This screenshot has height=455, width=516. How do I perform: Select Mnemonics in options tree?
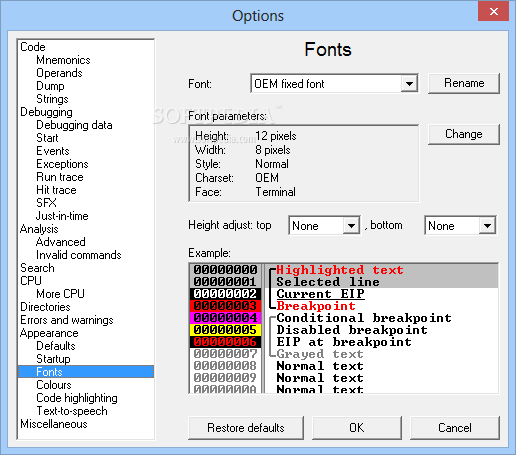click(x=63, y=60)
